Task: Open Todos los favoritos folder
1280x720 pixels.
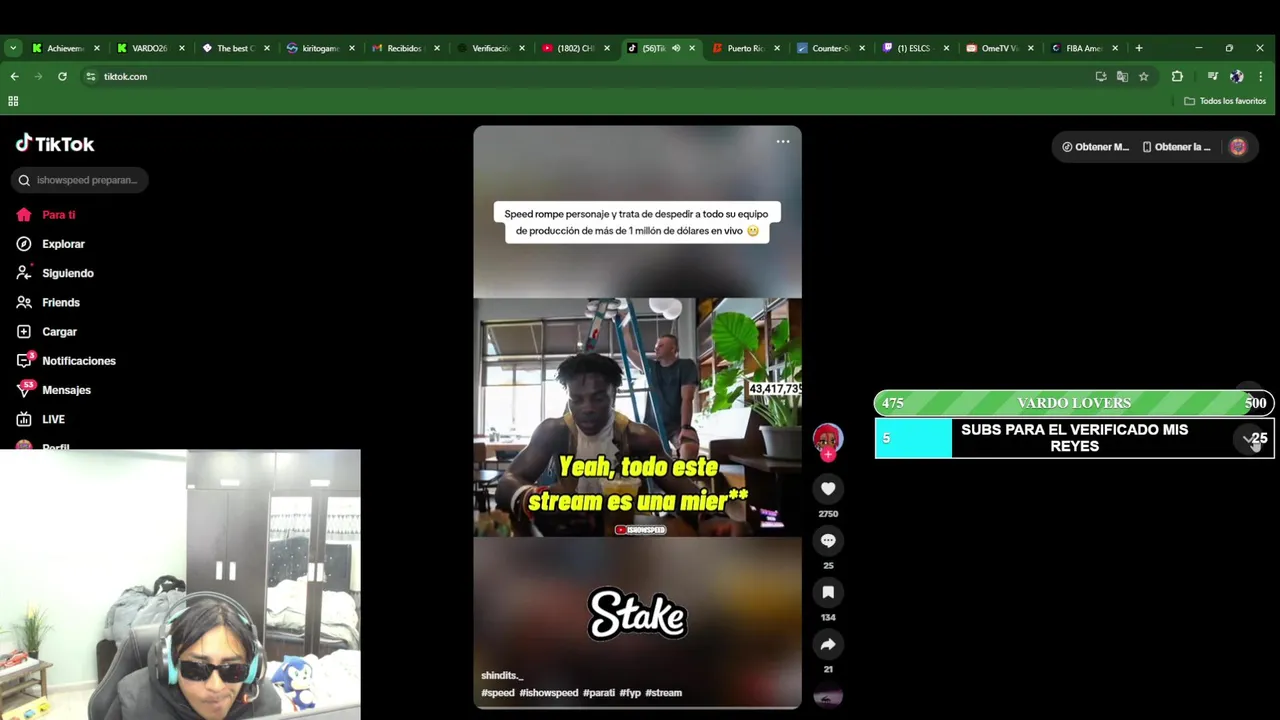Action: click(1225, 101)
